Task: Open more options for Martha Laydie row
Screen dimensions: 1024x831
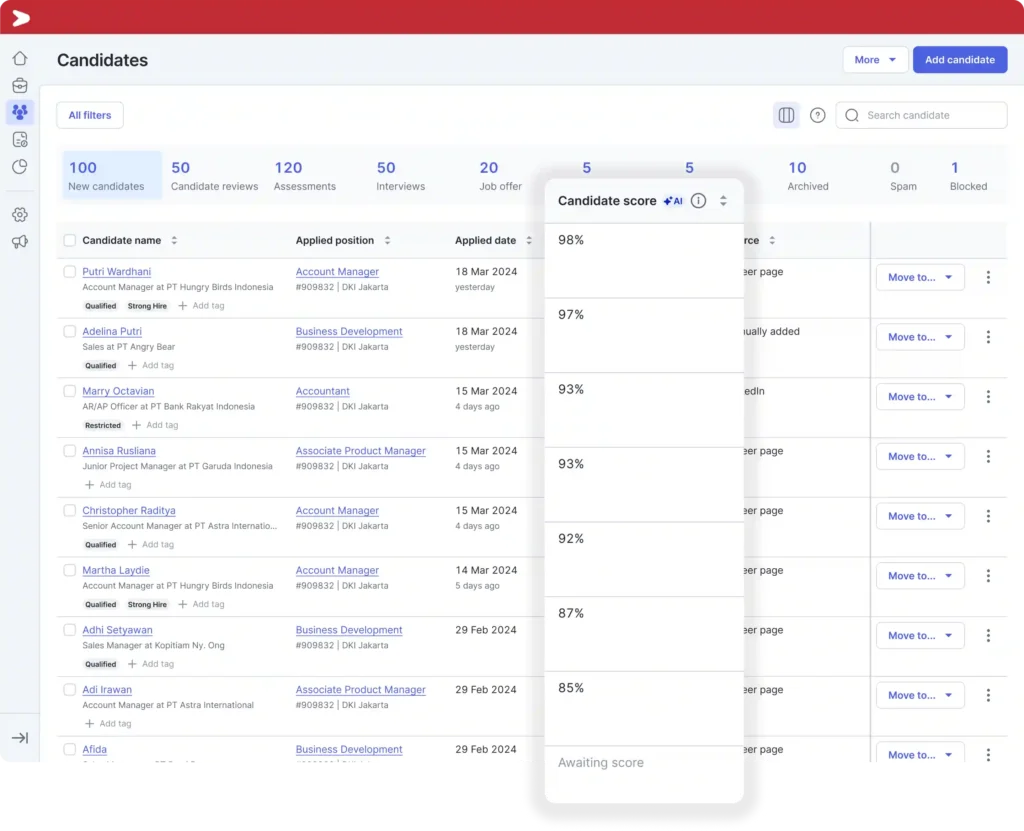Action: point(988,576)
